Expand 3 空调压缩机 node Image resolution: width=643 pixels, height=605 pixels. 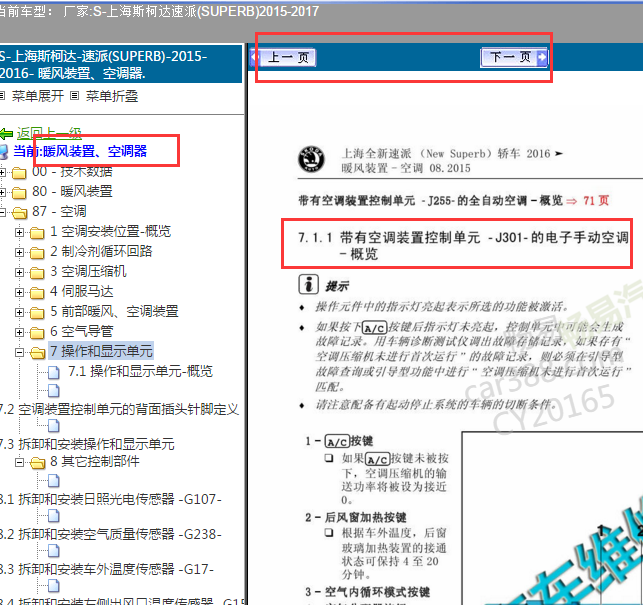click(19, 272)
